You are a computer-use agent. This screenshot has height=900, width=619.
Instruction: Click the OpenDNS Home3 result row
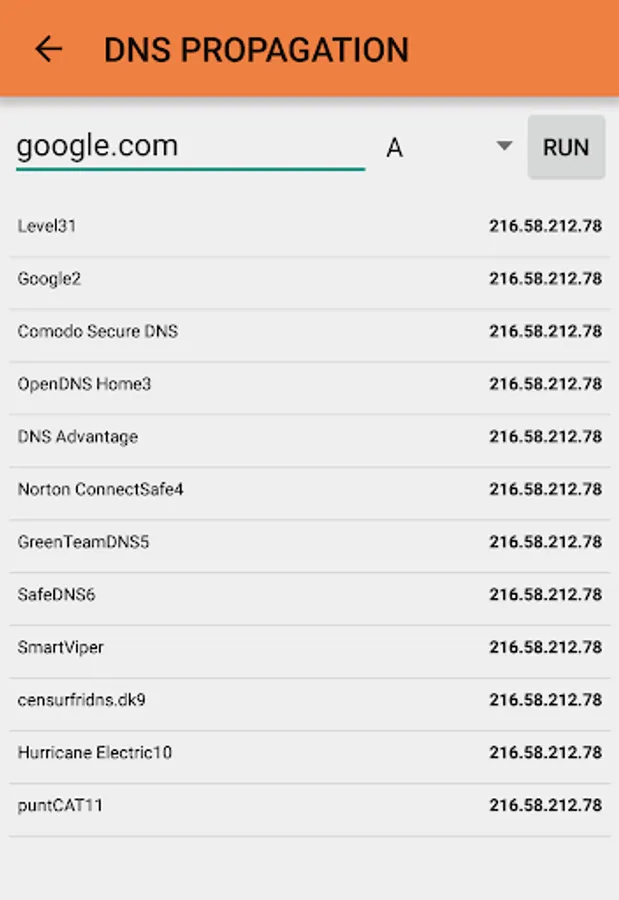(x=200, y=384)
